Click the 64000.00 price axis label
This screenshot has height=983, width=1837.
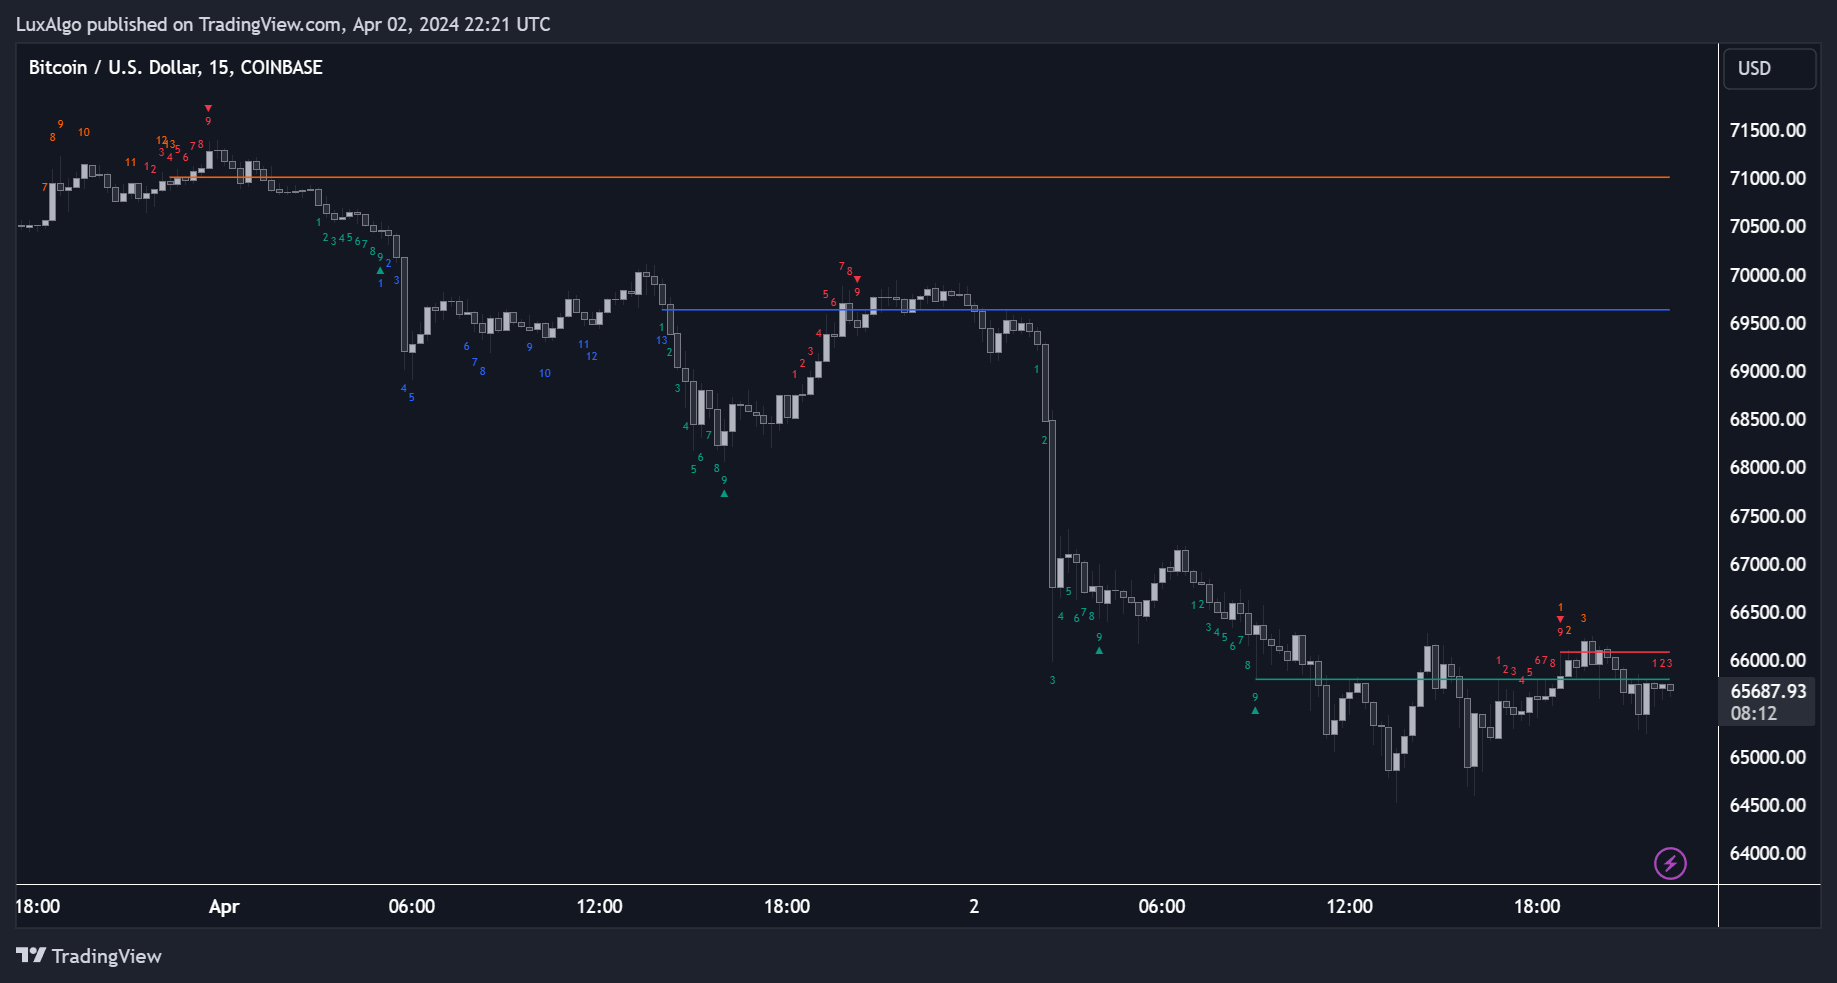pyautogui.click(x=1768, y=853)
